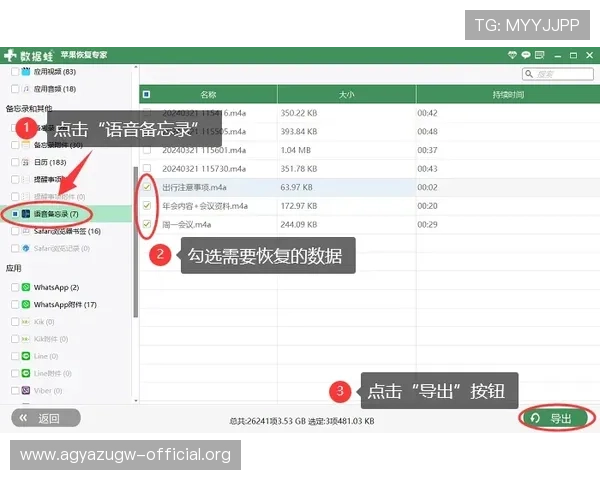Click the 00:29 duration cell

coord(427,224)
